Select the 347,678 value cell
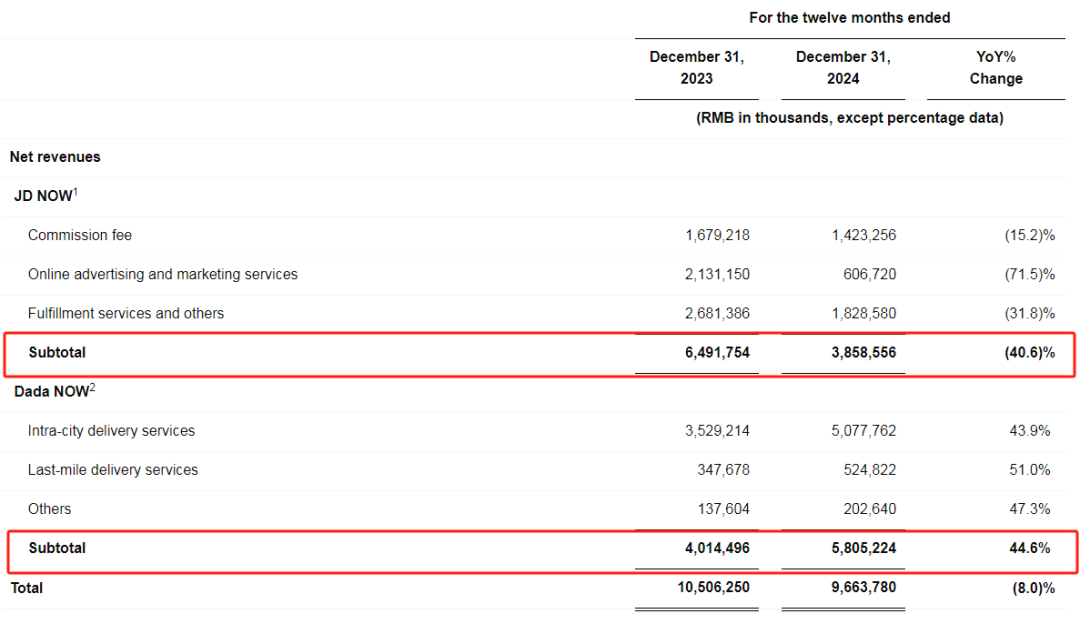This screenshot has width=1080, height=624. (x=723, y=470)
